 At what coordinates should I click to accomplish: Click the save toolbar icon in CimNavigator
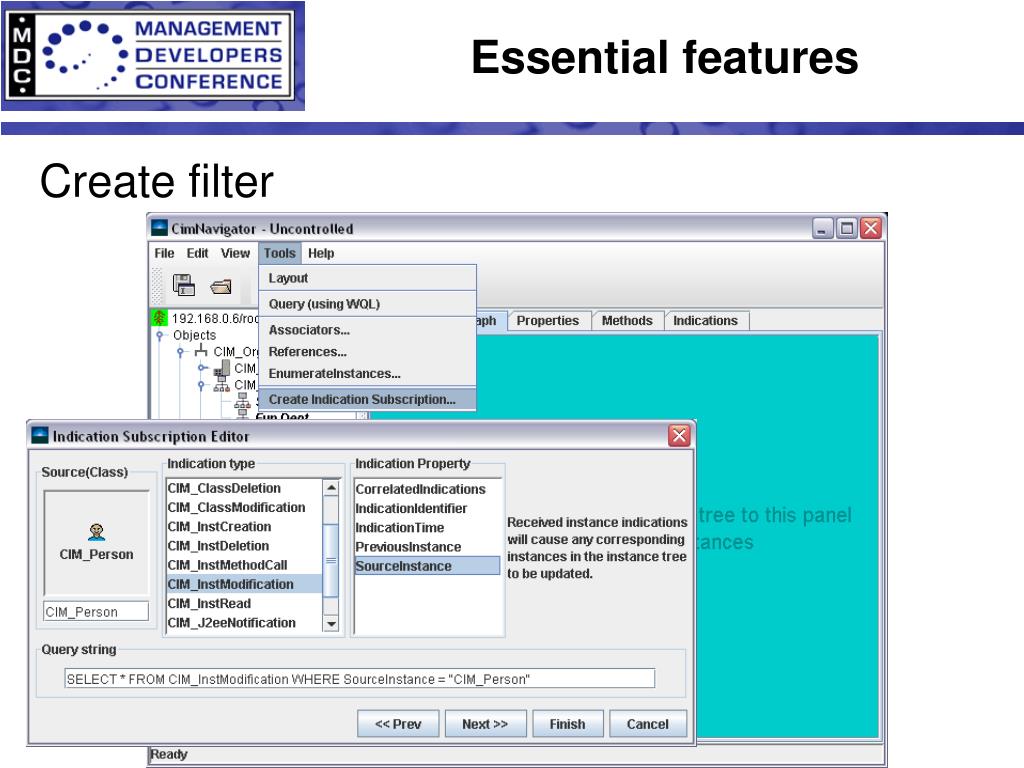pos(184,285)
